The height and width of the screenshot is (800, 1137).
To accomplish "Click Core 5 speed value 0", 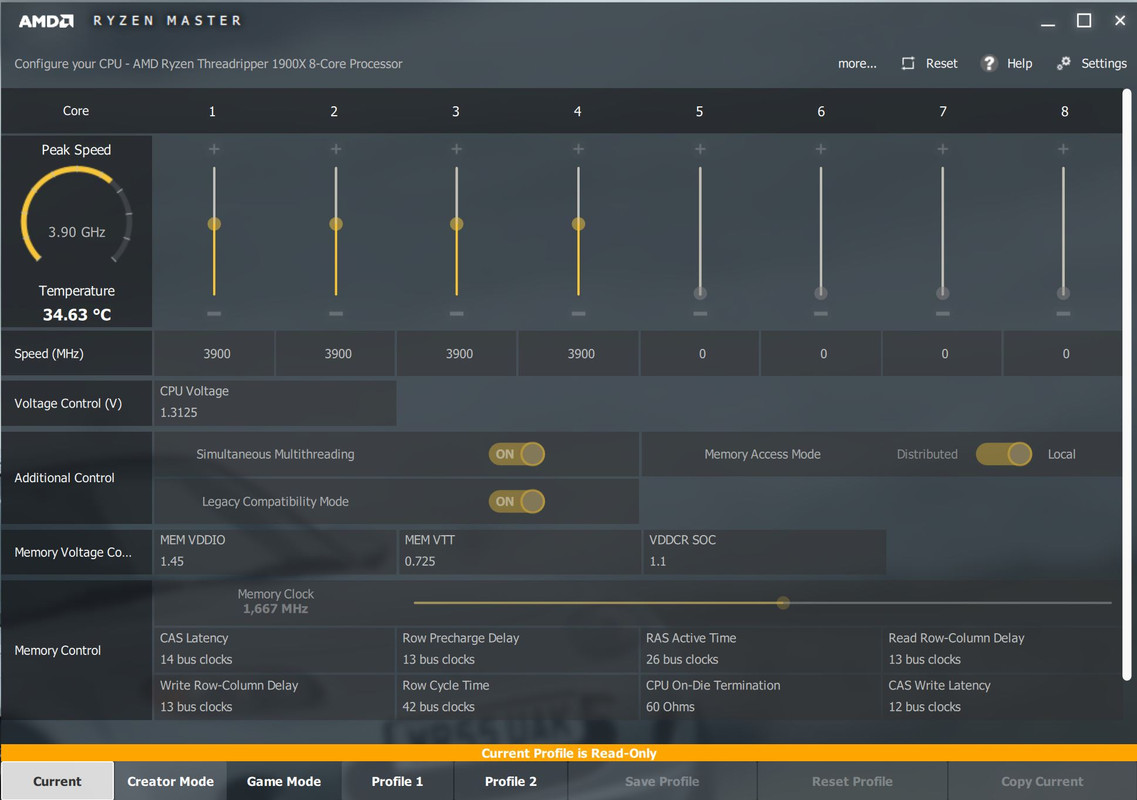I will tap(702, 354).
